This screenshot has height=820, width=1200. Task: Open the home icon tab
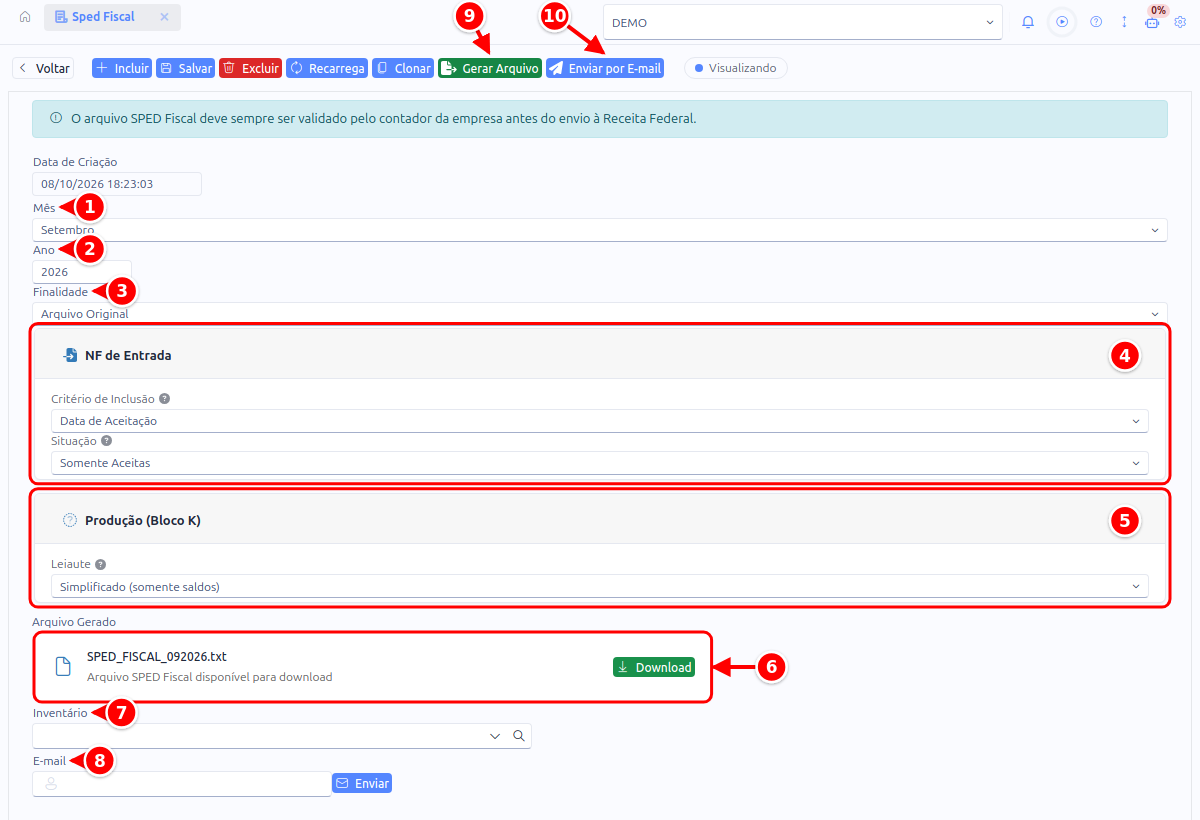click(25, 17)
